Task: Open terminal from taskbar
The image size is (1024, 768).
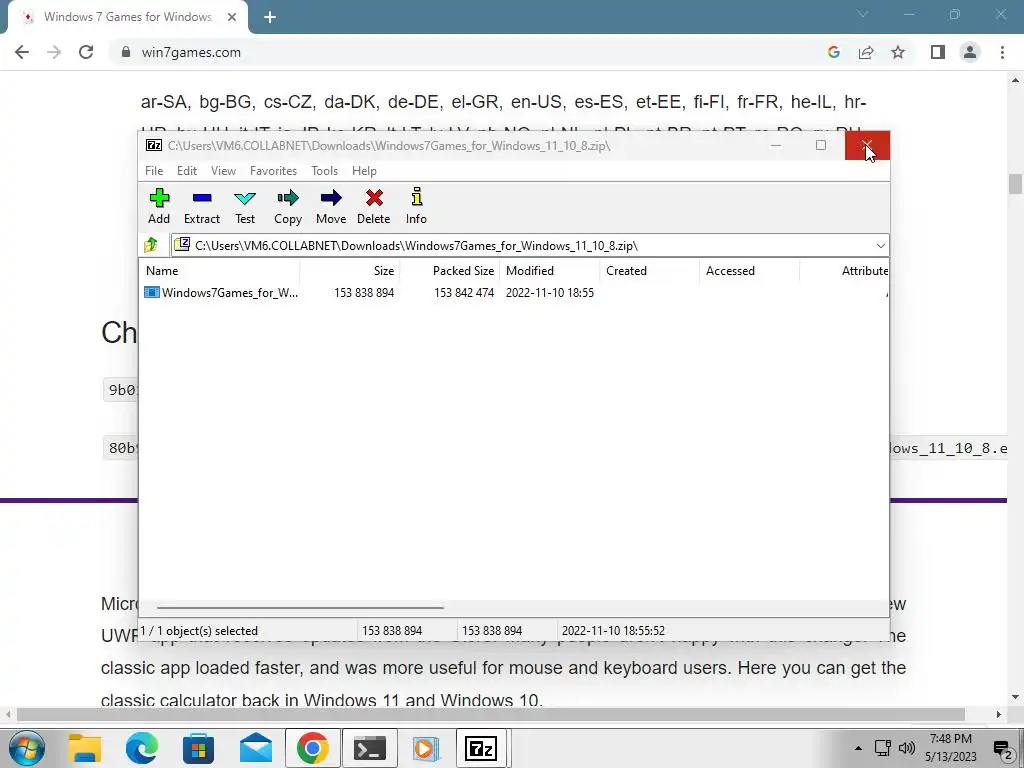Action: 370,748
